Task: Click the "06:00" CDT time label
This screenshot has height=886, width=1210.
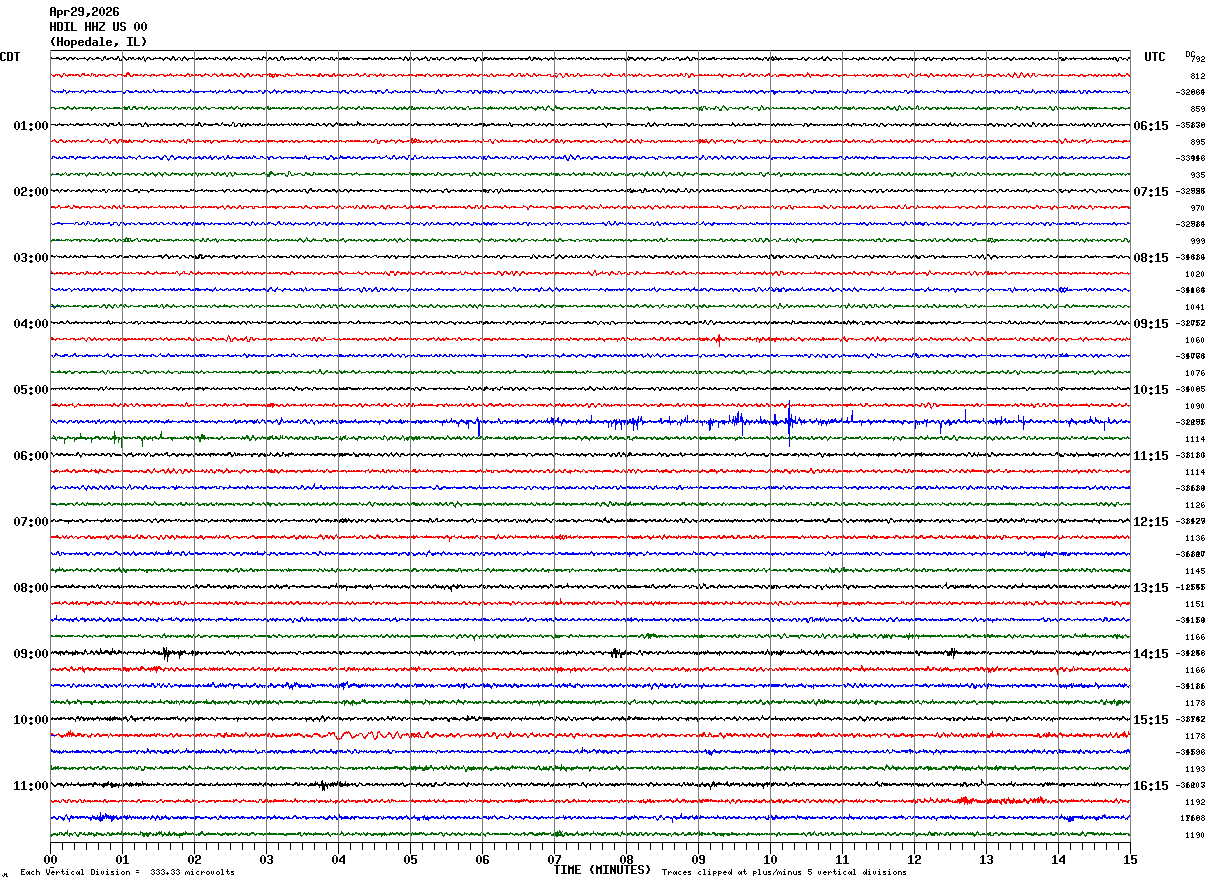Action: click(x=31, y=456)
